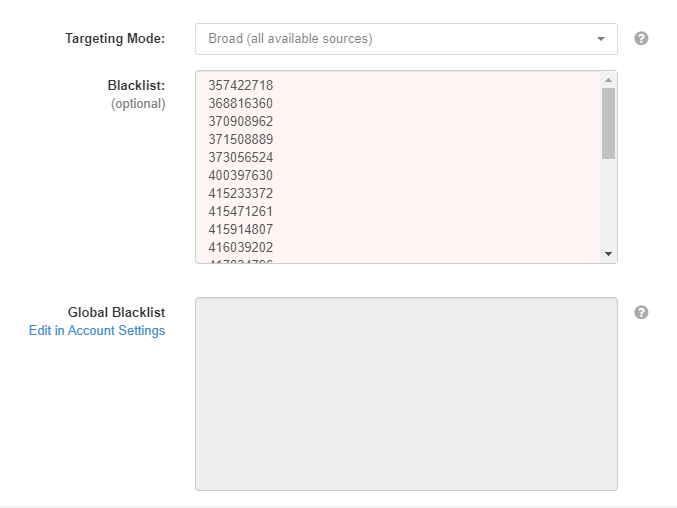
Task: Place cursor on entry 400397630
Action: (241, 176)
